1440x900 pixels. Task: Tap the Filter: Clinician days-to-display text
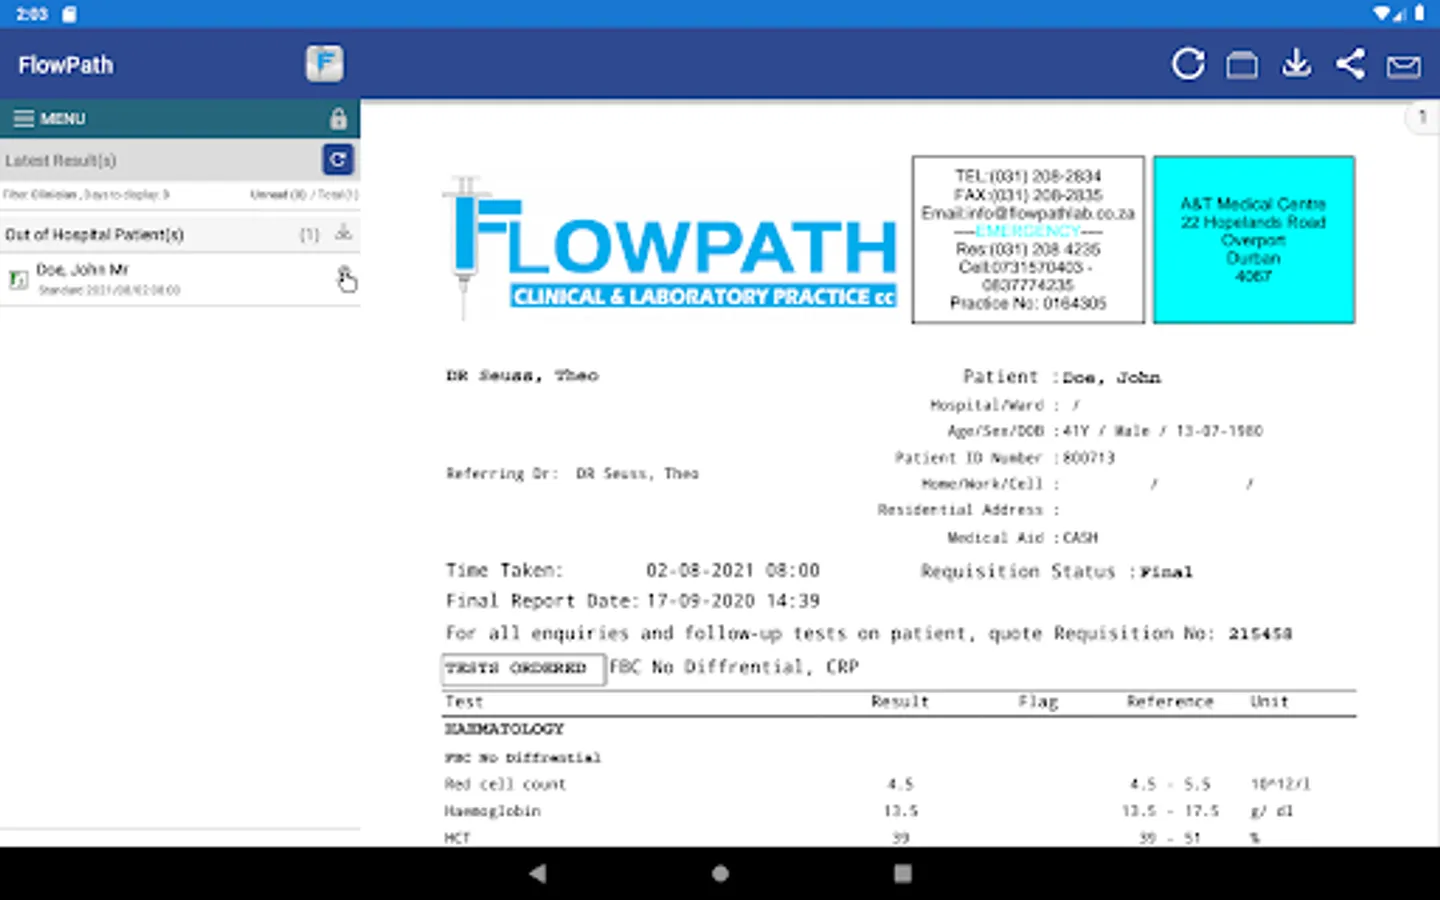click(x=86, y=194)
